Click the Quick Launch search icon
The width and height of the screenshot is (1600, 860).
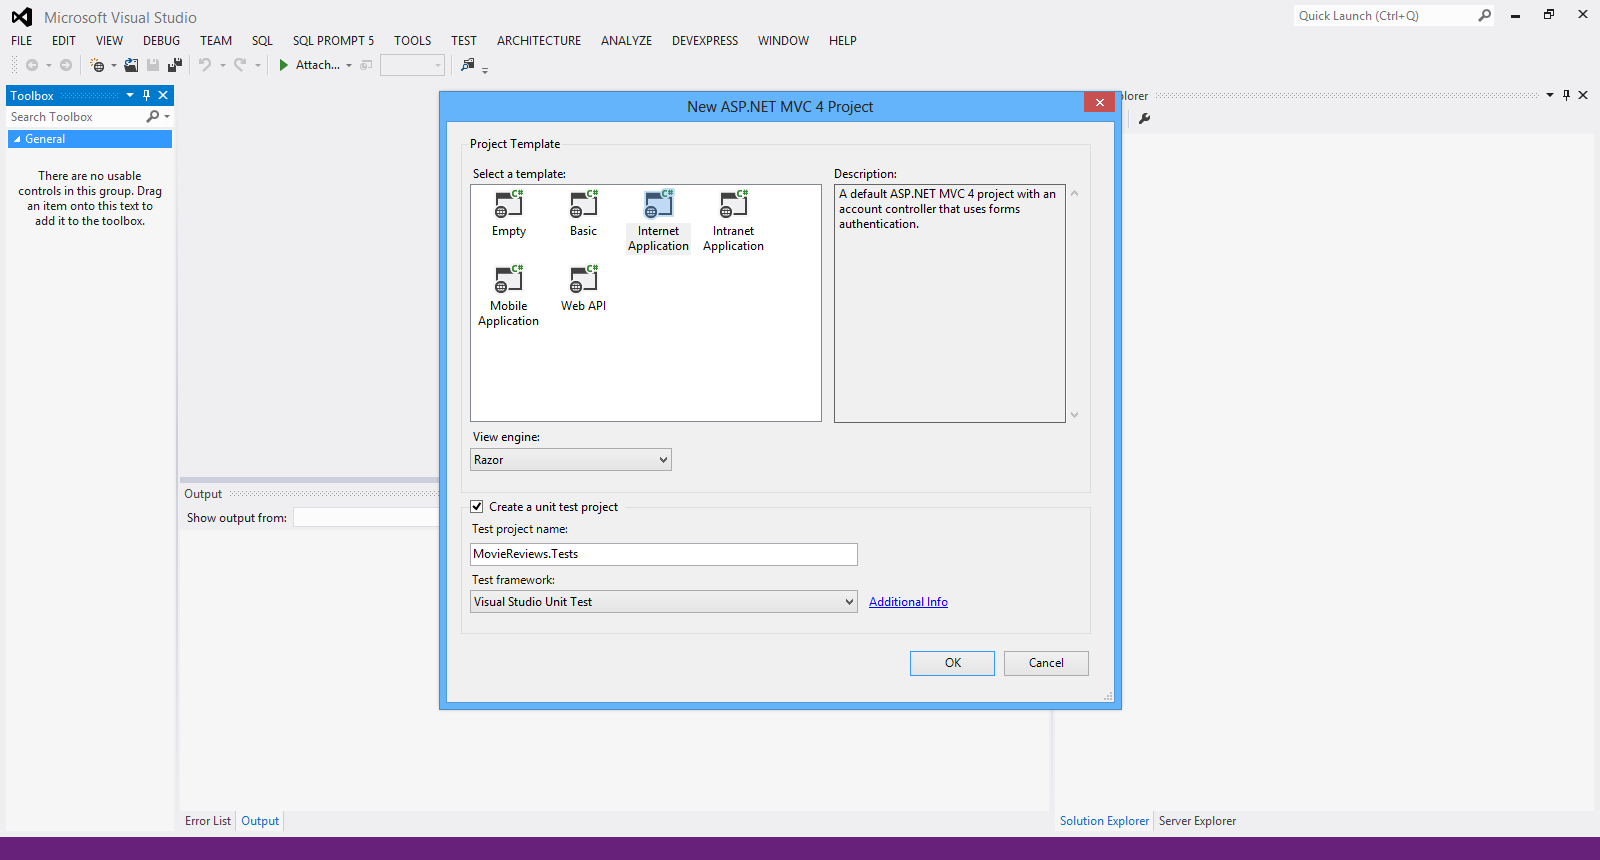[1484, 15]
